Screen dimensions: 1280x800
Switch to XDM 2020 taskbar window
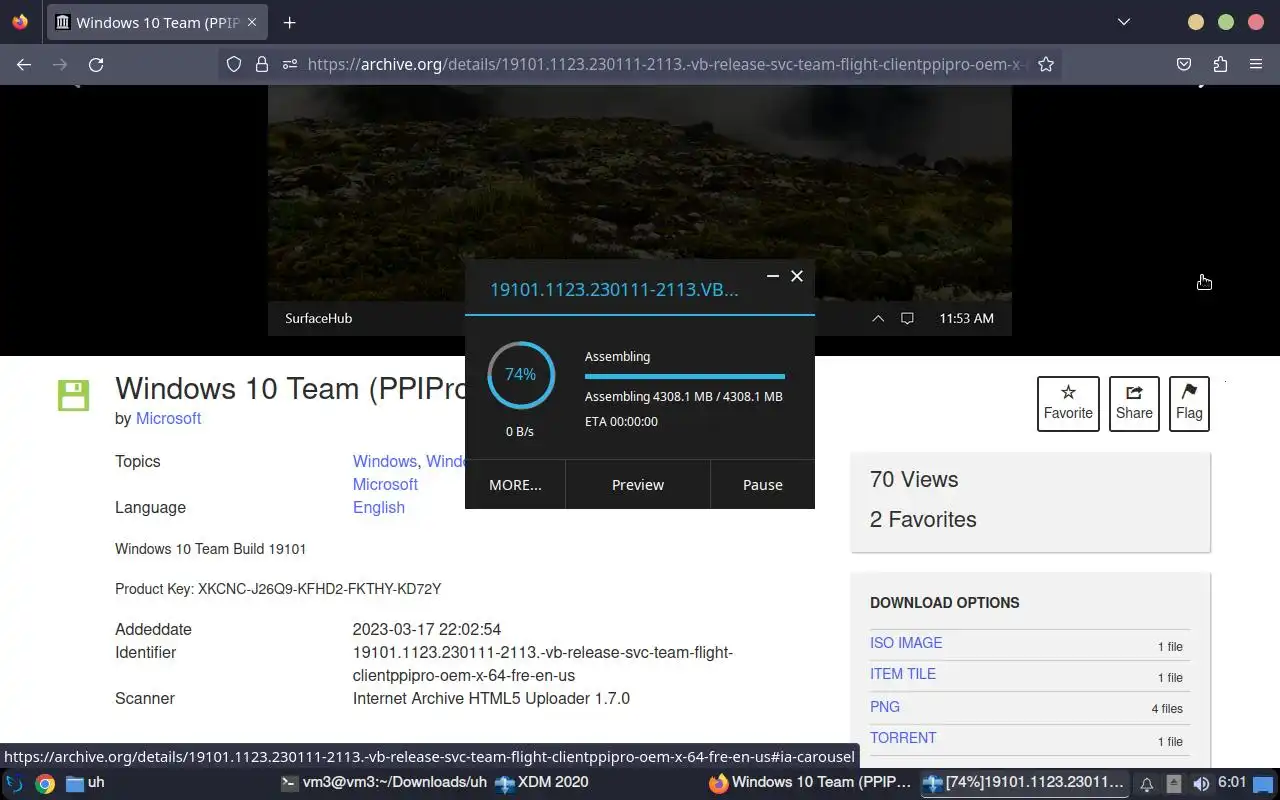[x=542, y=782]
